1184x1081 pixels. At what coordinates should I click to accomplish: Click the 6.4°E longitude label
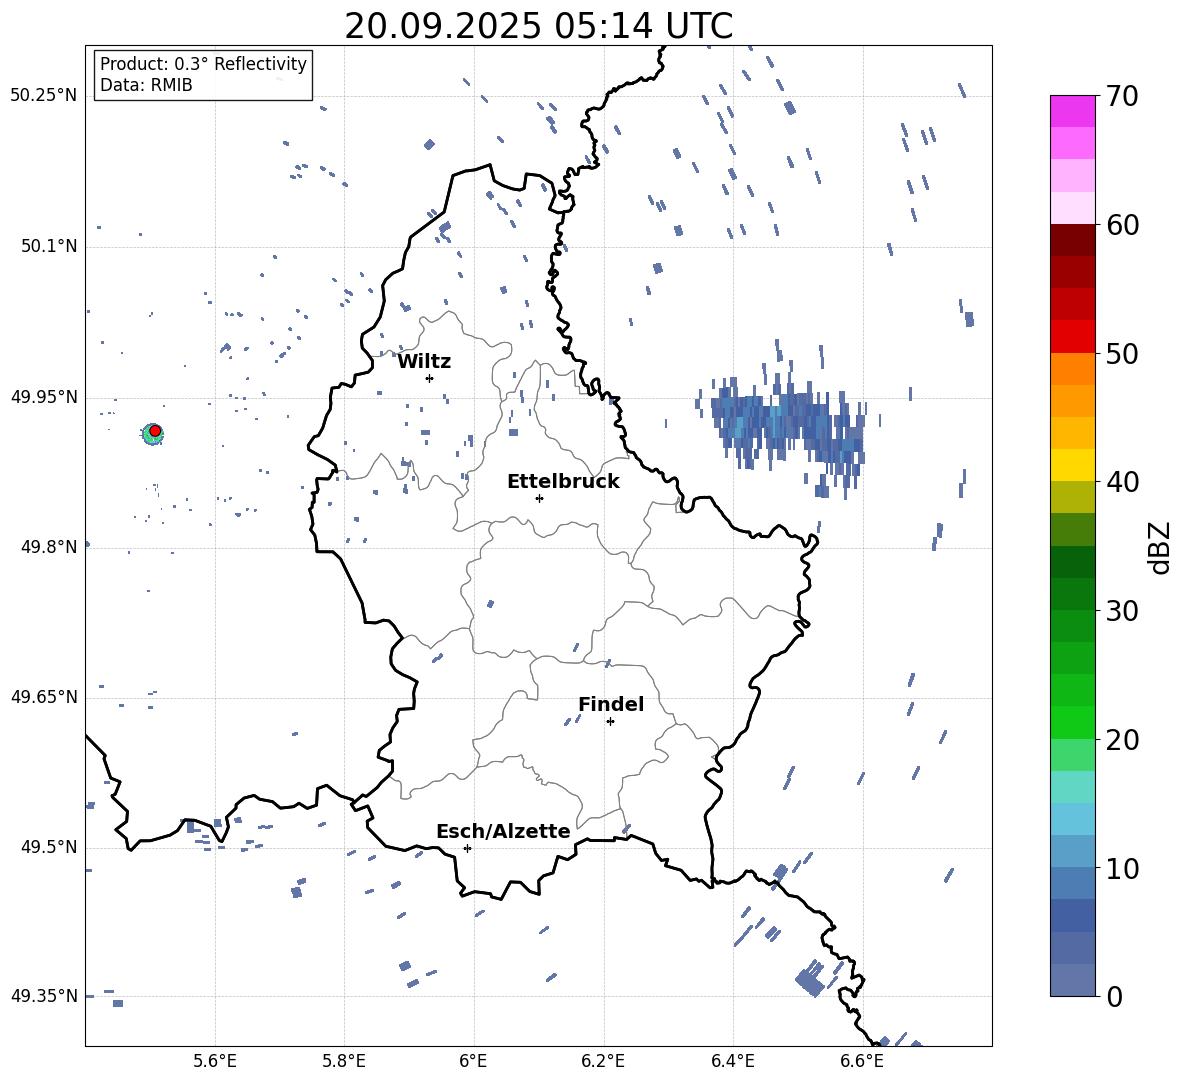tap(733, 1062)
